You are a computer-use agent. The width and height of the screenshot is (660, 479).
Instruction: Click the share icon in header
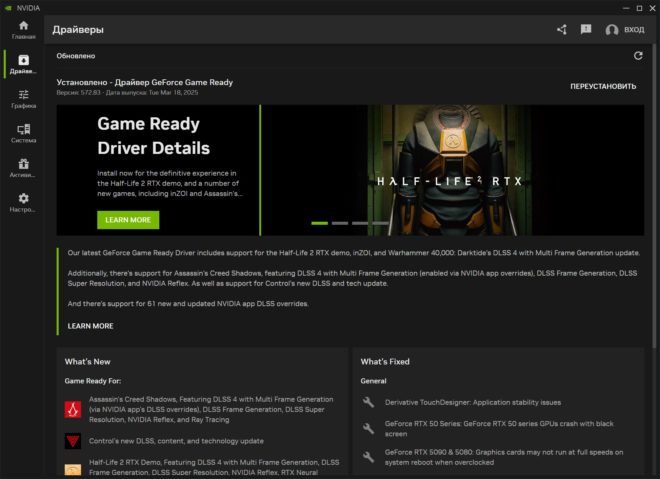562,29
